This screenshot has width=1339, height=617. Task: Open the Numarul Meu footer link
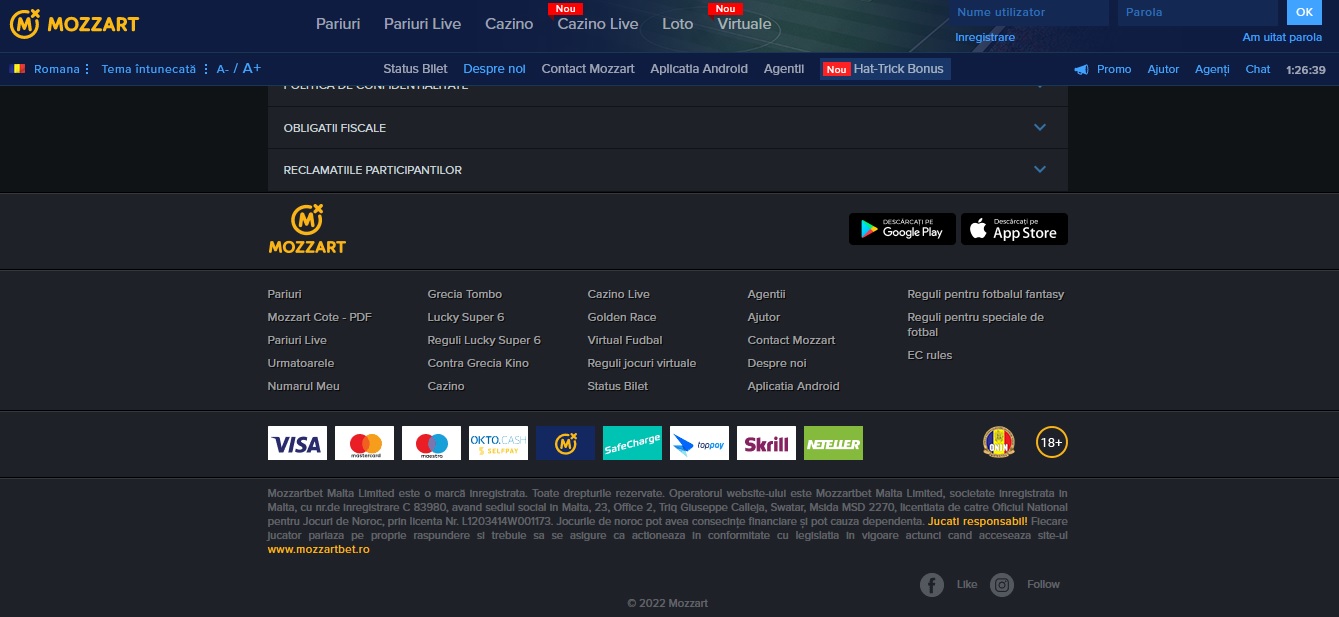coord(304,386)
